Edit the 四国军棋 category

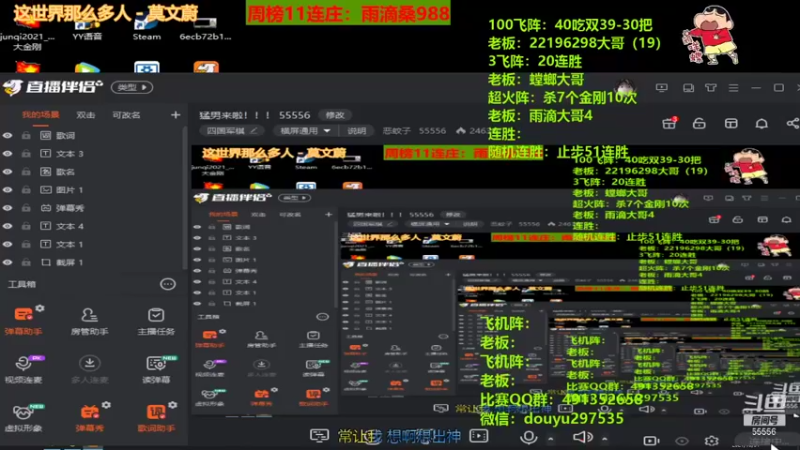[231, 131]
